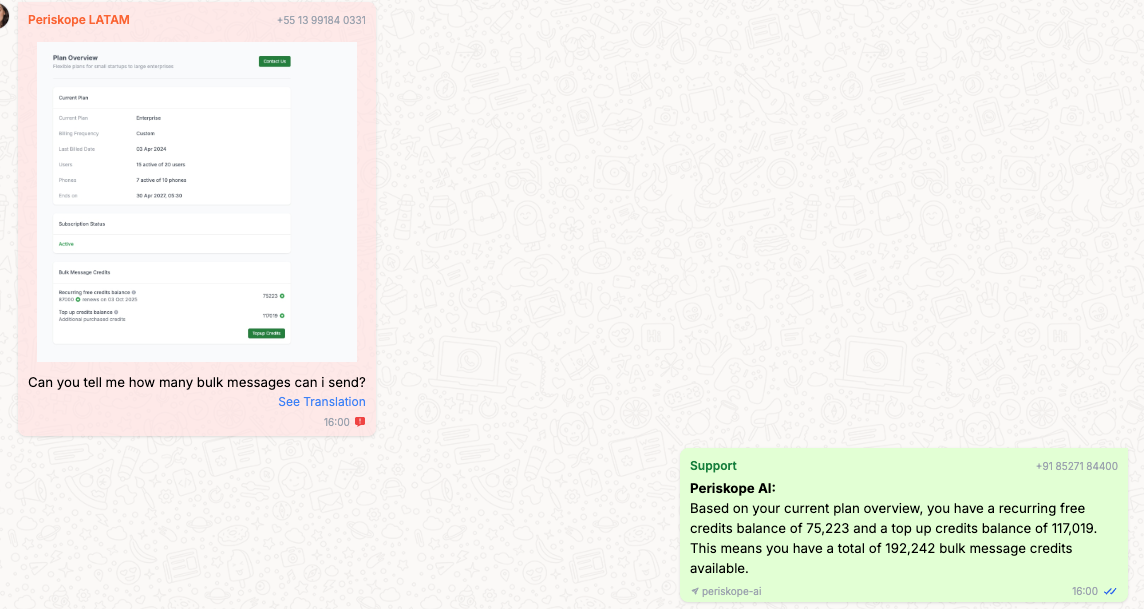The width and height of the screenshot is (1144, 609).
Task: Click the blue double-check read receipt icon
Action: tap(1110, 591)
